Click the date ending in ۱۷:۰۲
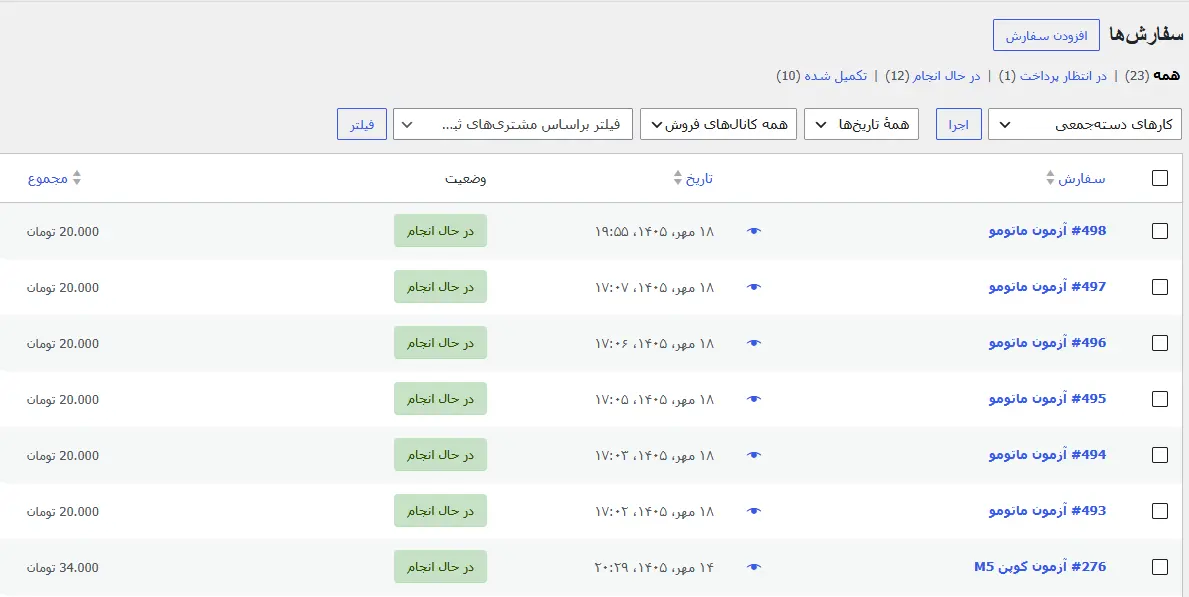Viewport: 1189px width, 597px height. coord(654,511)
